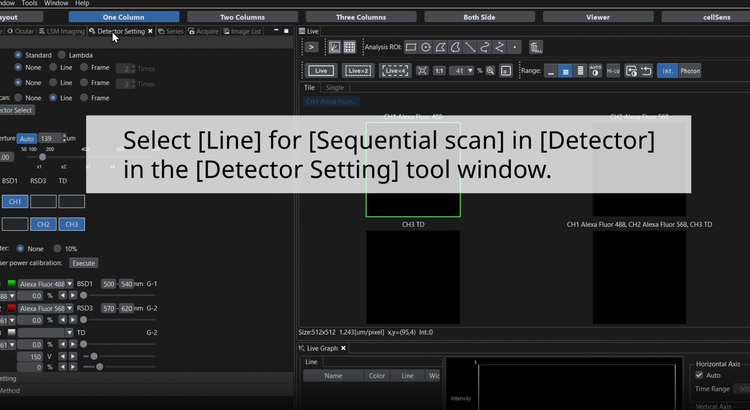Click the Hi-Lo display icon
The height and width of the screenshot is (410, 750).
coord(614,71)
